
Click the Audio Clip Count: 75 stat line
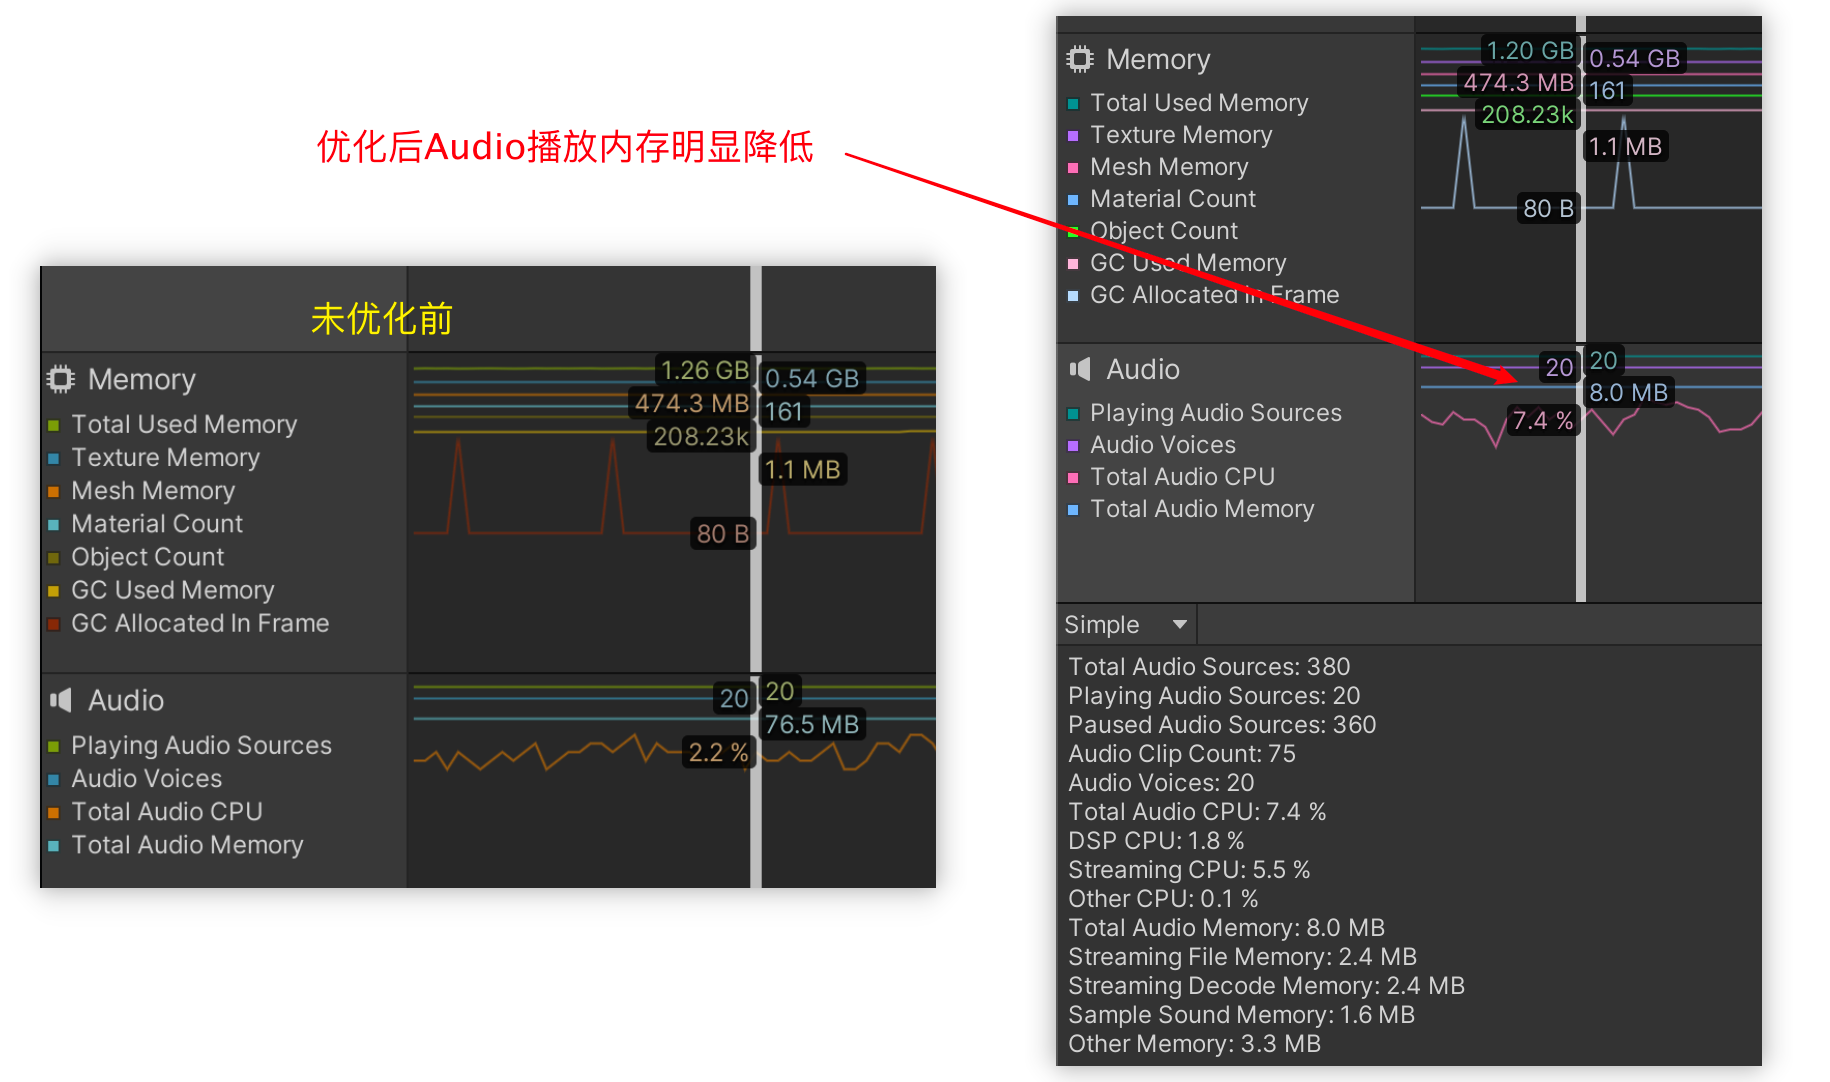pyautogui.click(x=1181, y=754)
